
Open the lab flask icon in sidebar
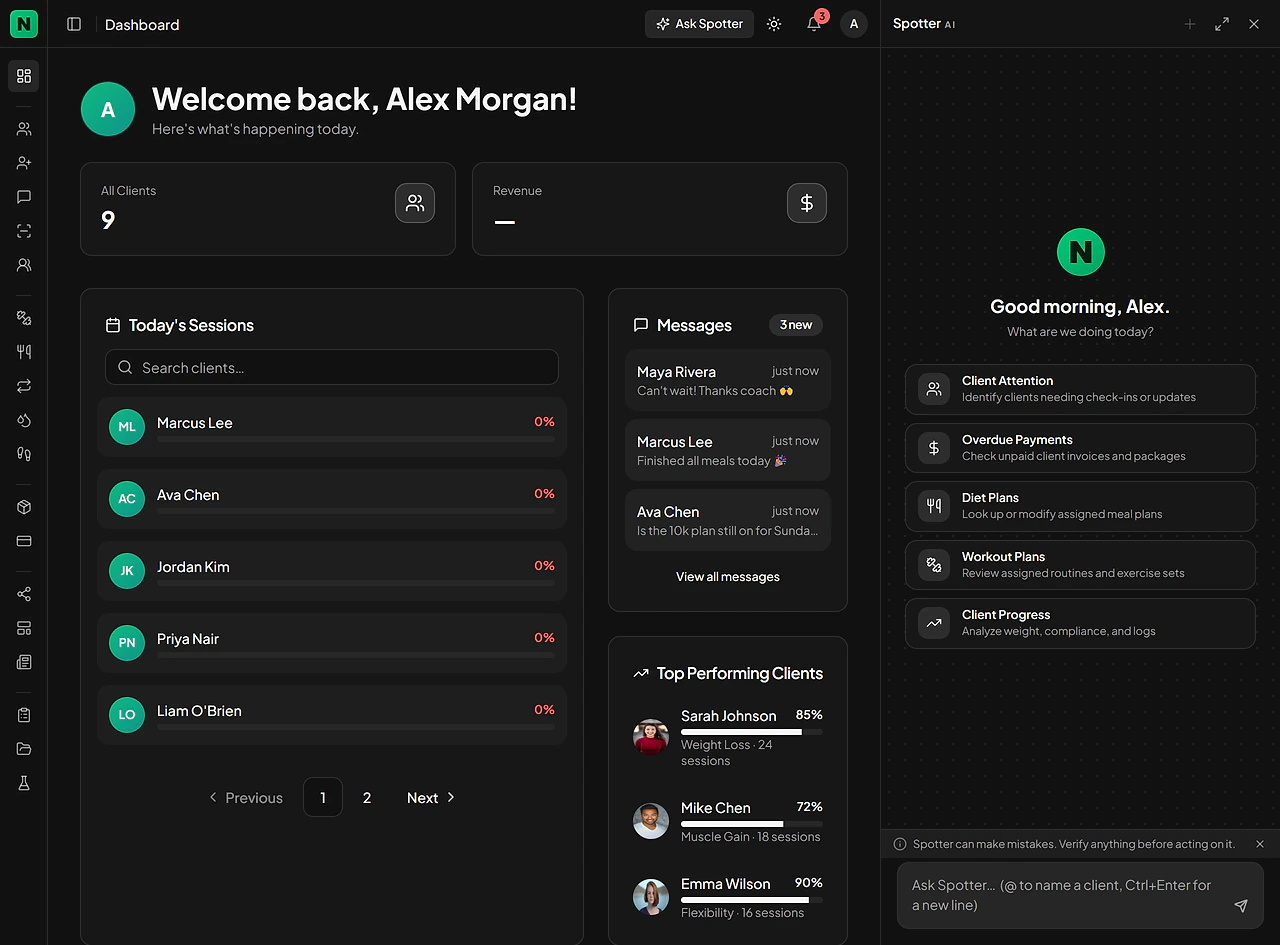point(24,783)
